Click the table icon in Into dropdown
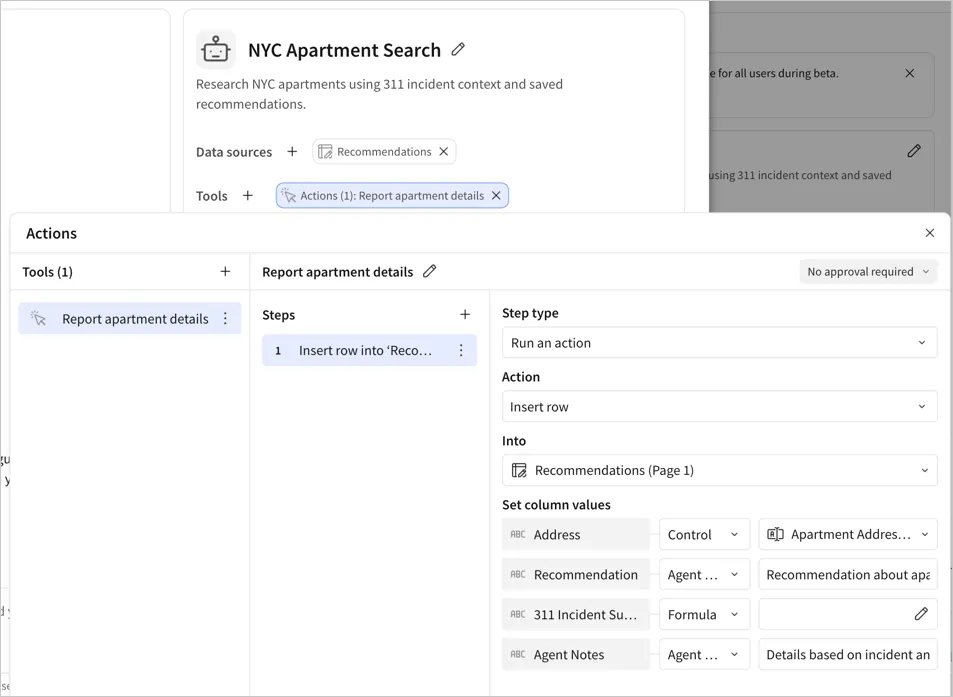 (519, 470)
